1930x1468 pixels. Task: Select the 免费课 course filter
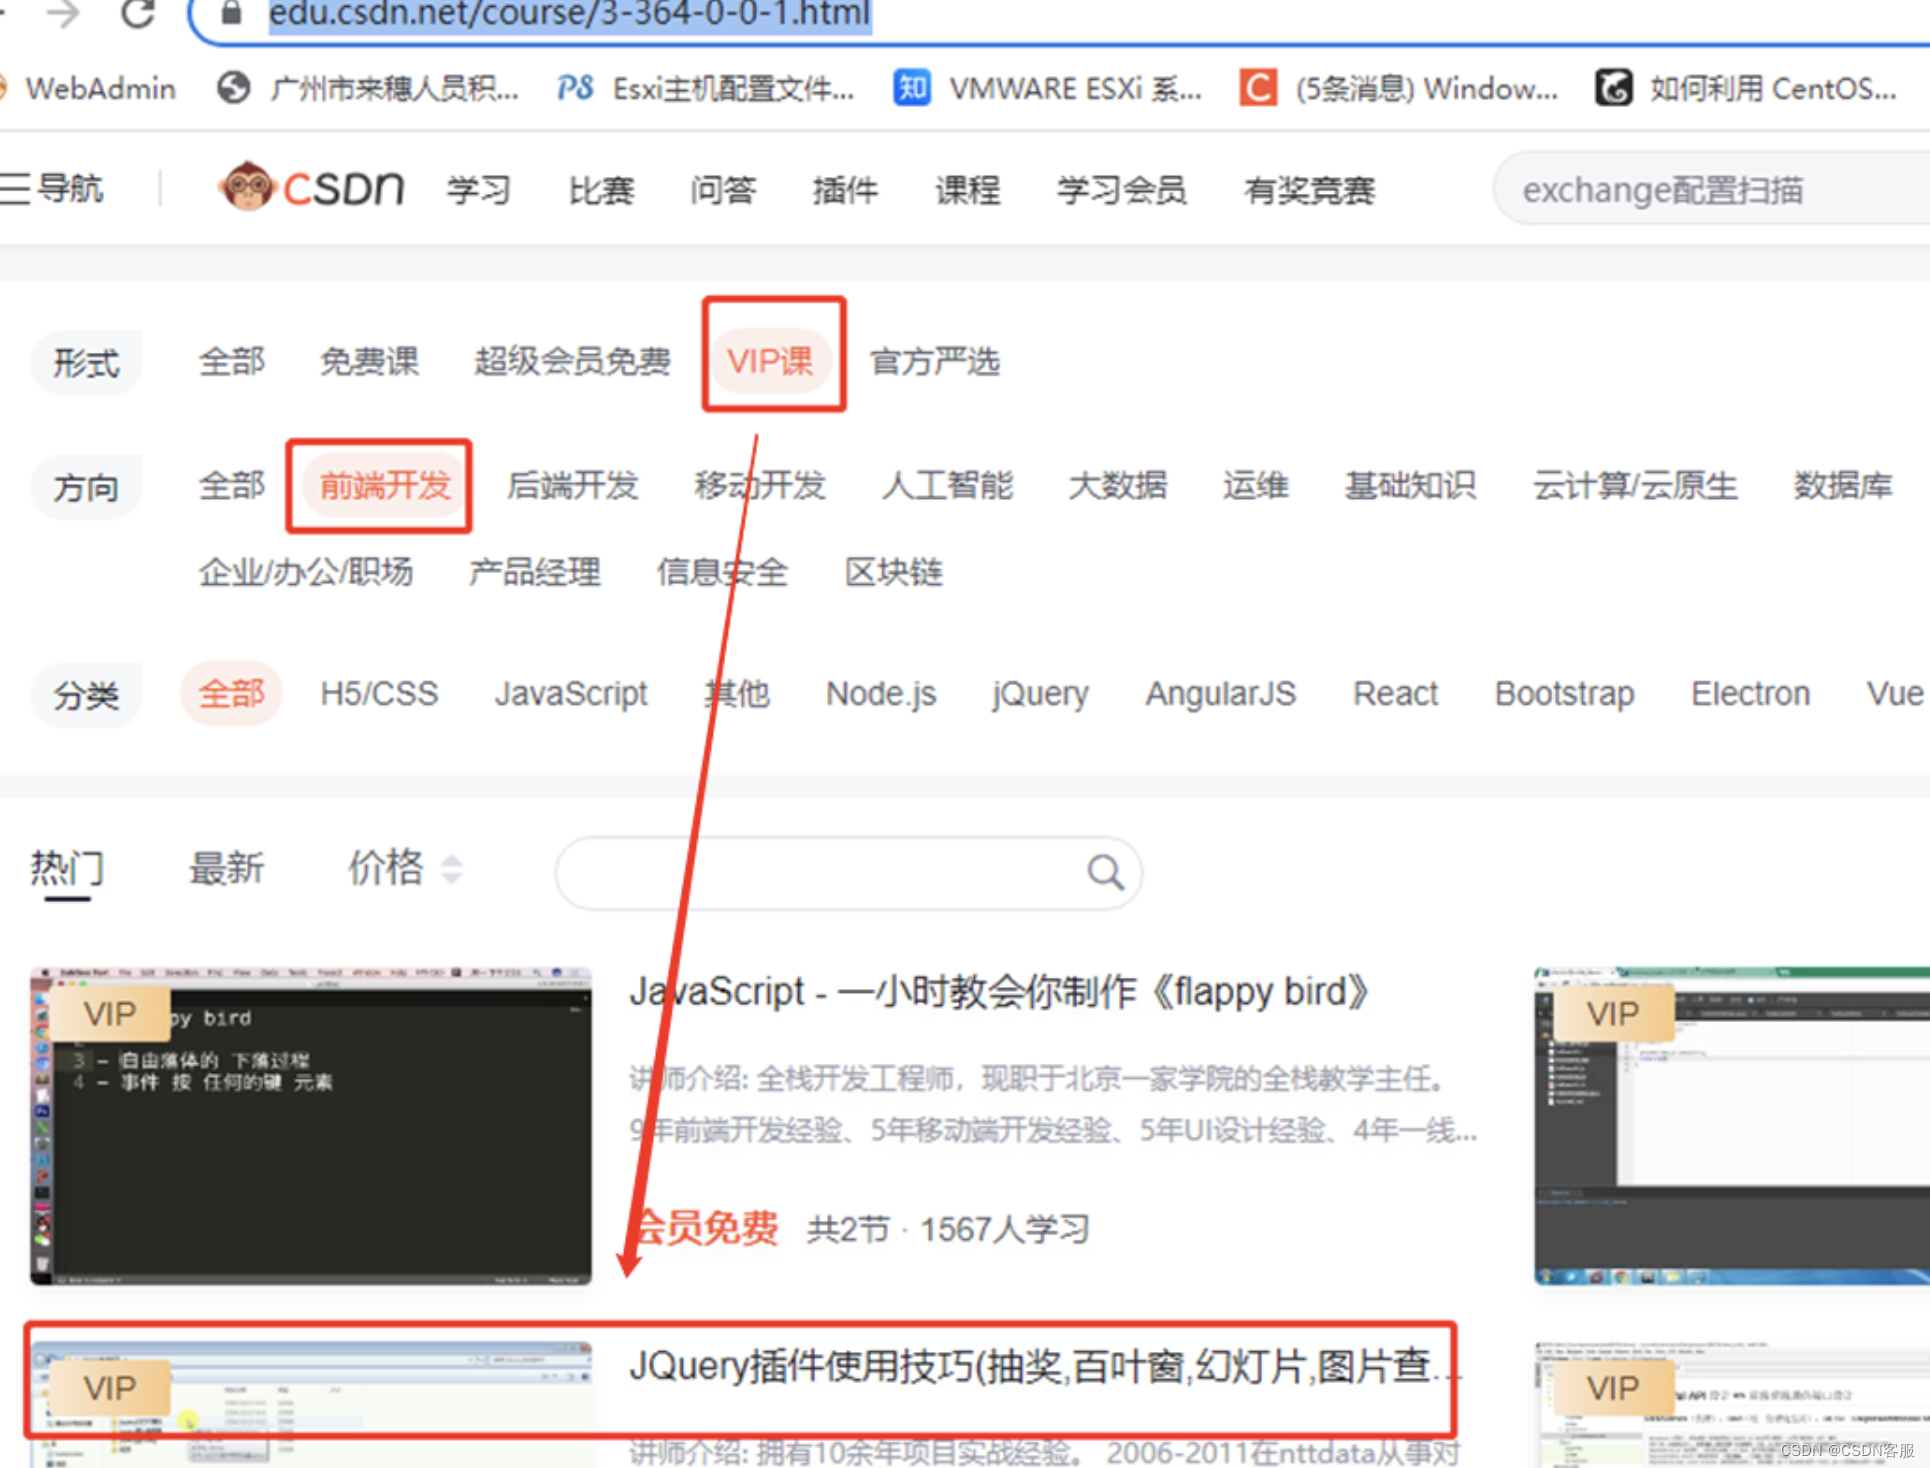tap(369, 362)
